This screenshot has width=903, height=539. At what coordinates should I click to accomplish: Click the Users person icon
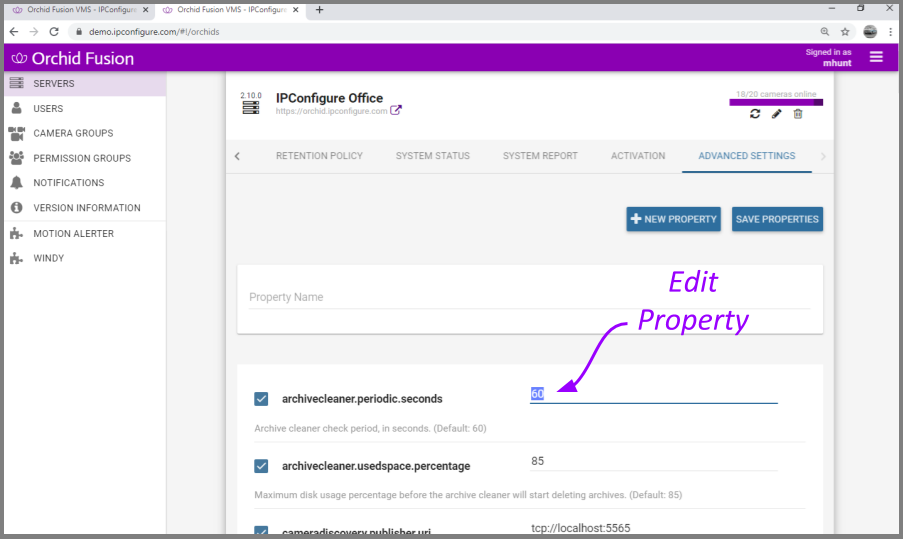click(17, 108)
